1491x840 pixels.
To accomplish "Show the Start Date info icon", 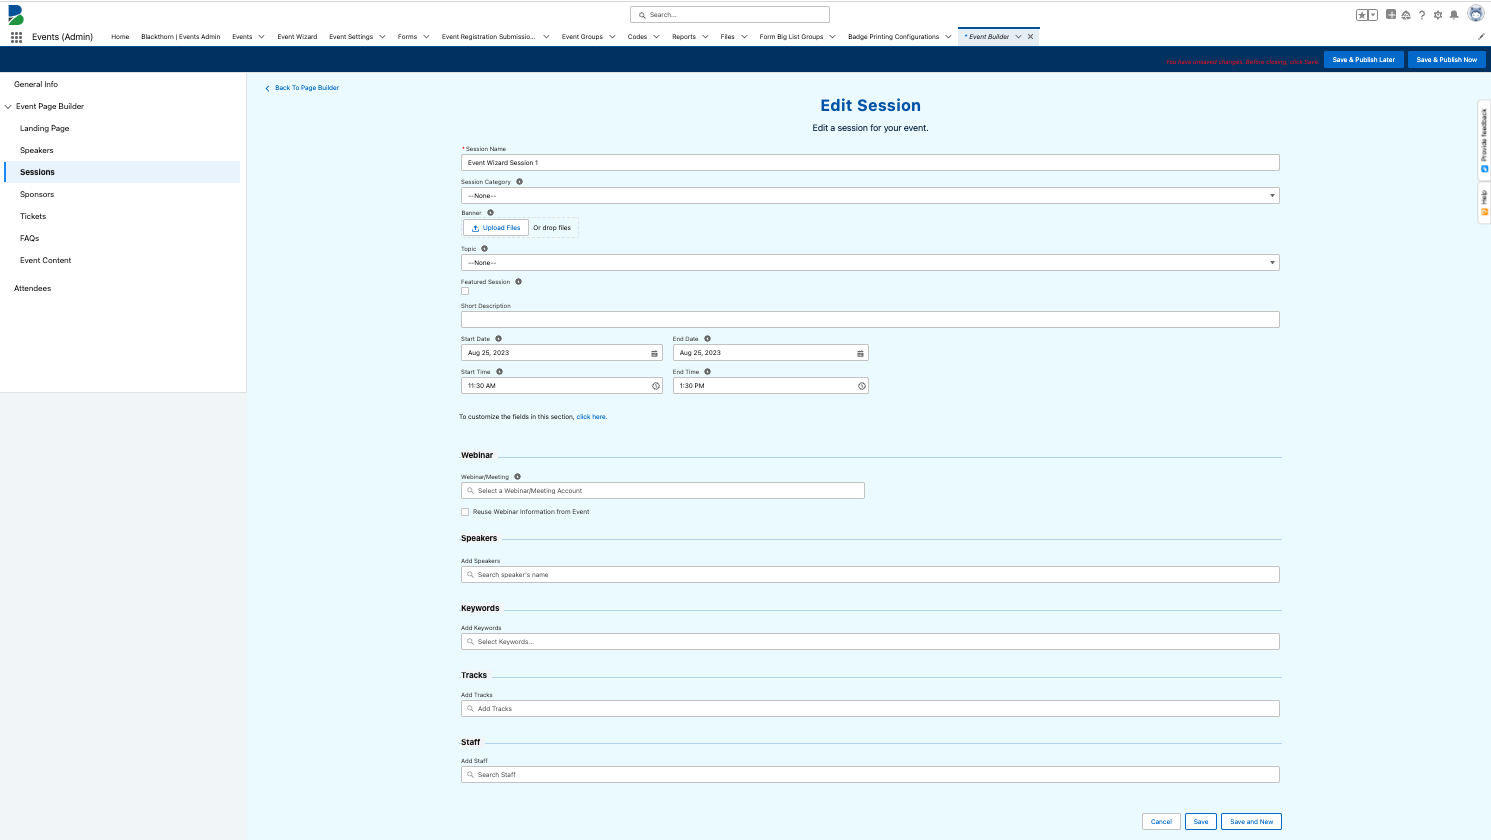I will pos(499,339).
